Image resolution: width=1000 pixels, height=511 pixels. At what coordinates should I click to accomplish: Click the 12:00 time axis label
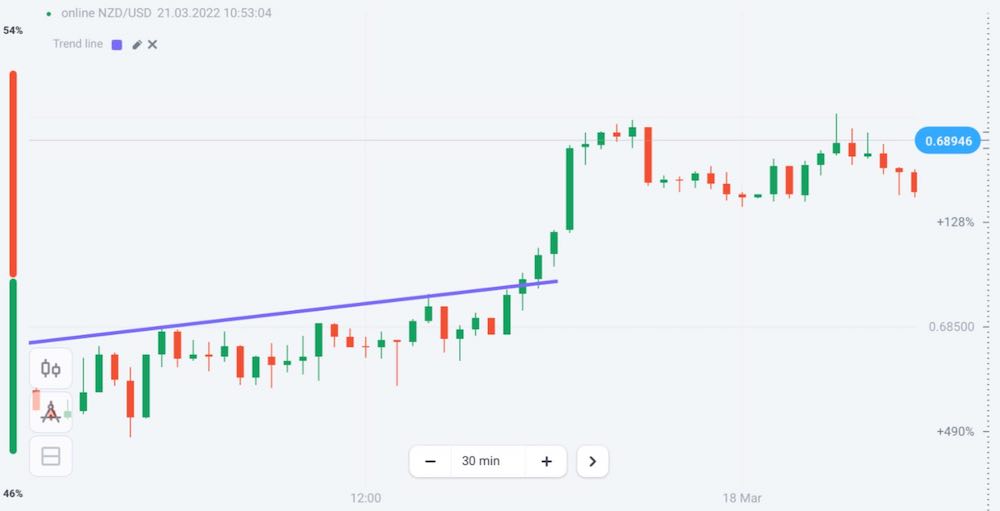367,496
